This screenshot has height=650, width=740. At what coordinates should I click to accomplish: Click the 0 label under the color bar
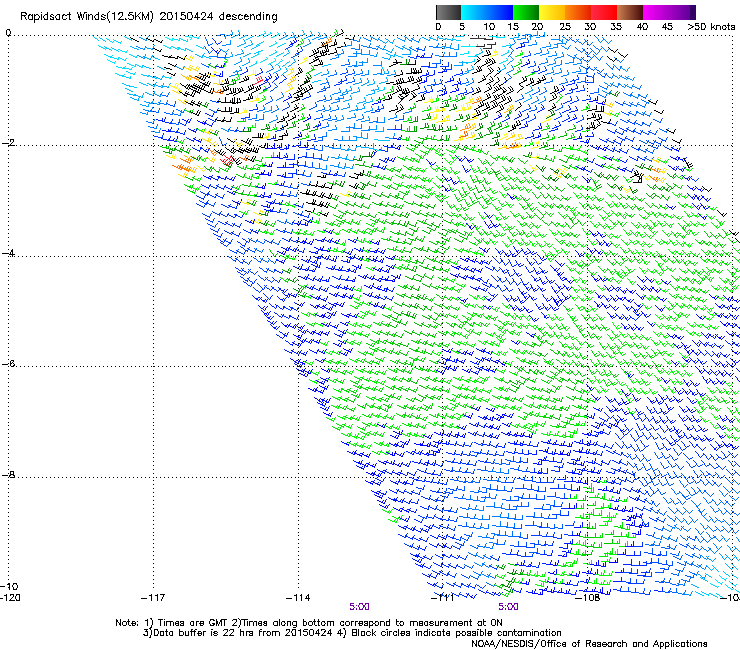click(438, 27)
